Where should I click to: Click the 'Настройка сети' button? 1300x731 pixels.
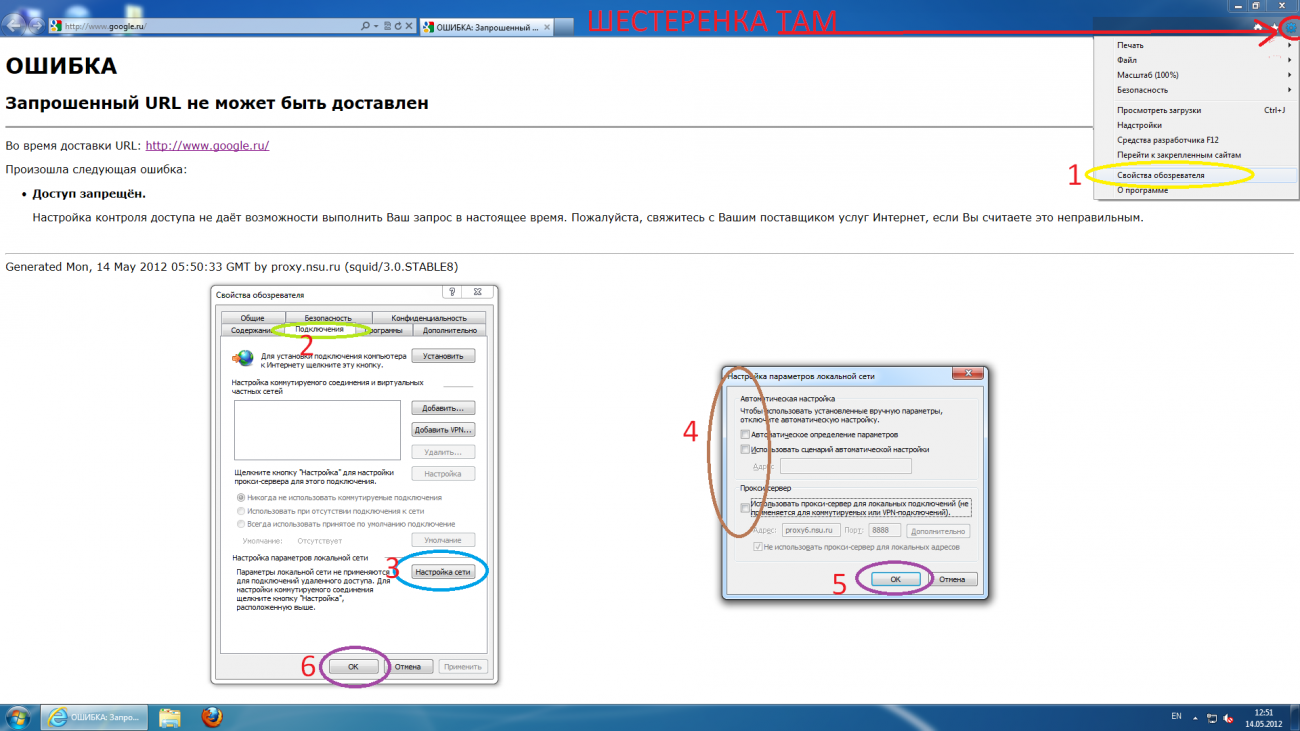point(443,572)
